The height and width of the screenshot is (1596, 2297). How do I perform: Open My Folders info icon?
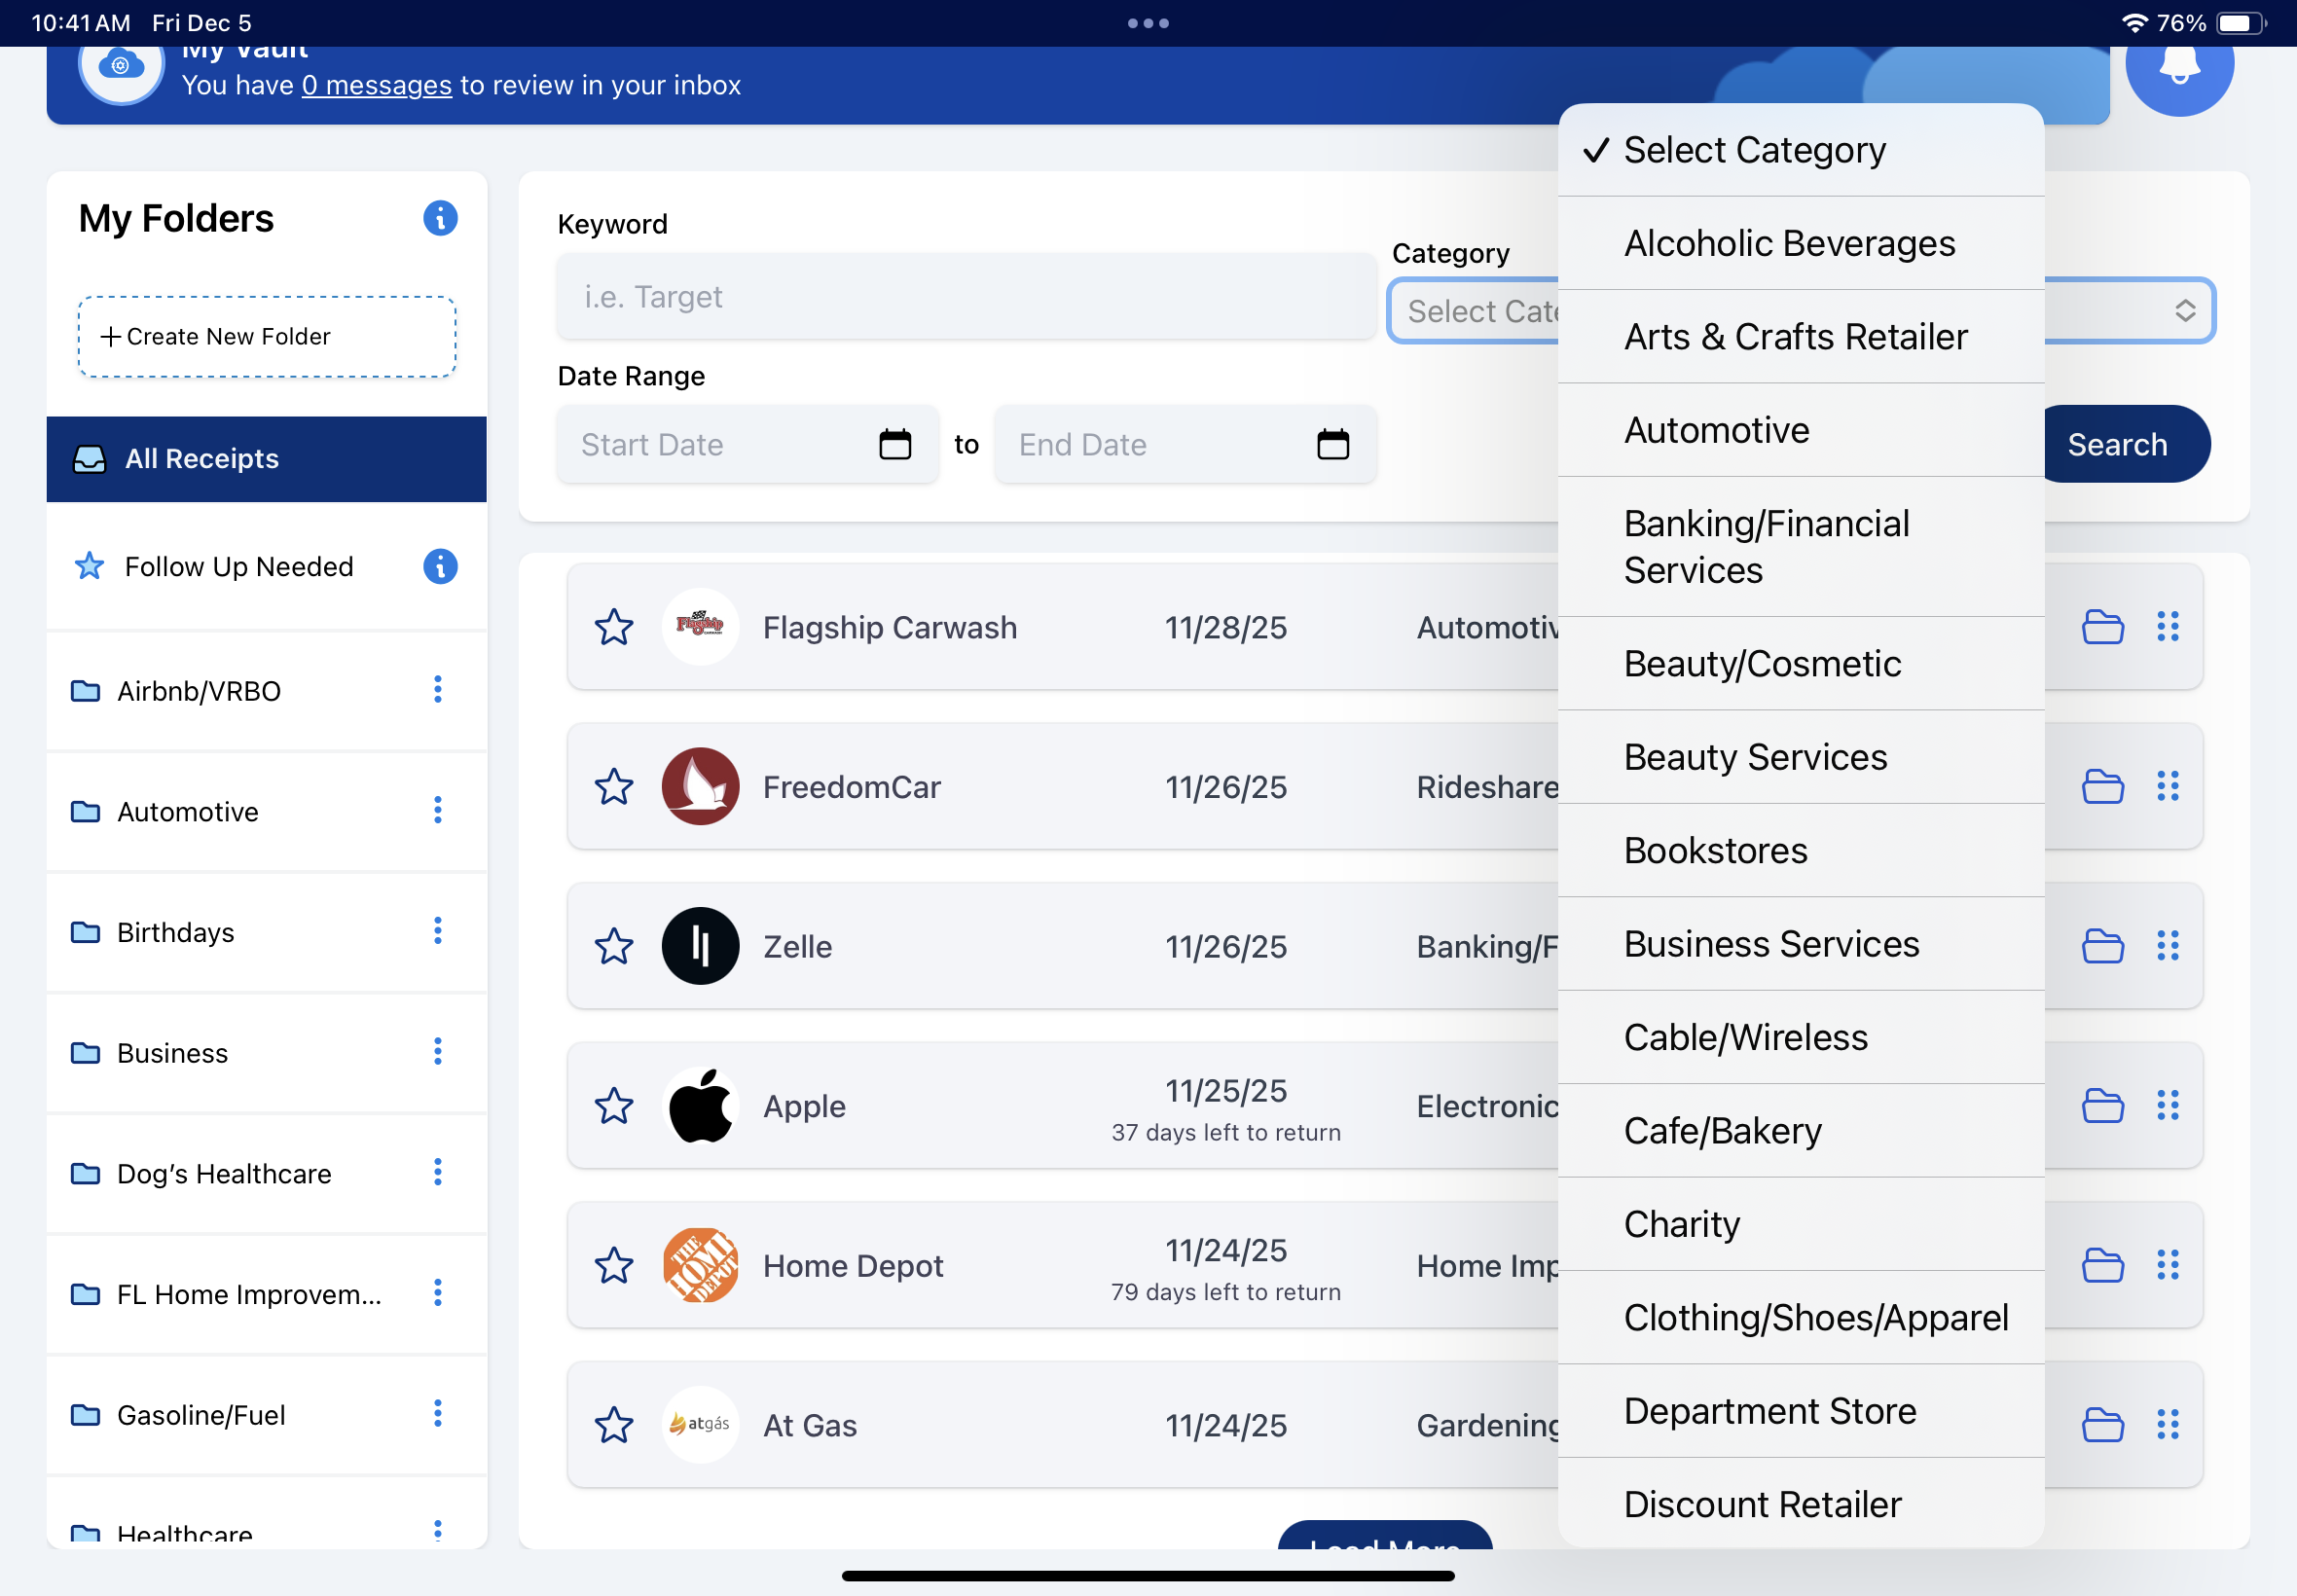click(x=440, y=218)
